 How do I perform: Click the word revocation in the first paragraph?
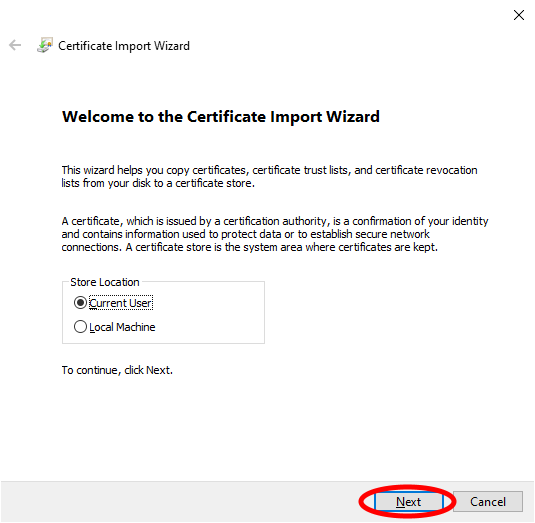click(451, 170)
